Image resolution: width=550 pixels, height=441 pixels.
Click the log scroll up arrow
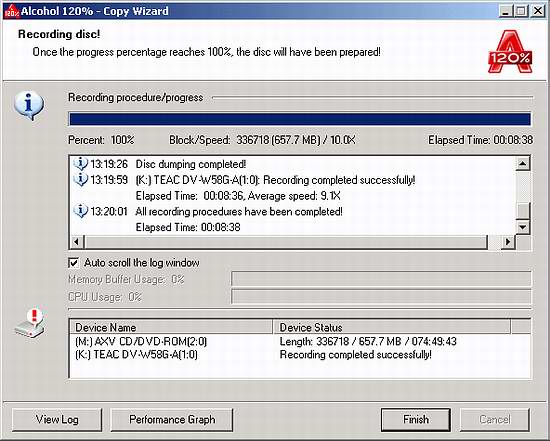[523, 163]
